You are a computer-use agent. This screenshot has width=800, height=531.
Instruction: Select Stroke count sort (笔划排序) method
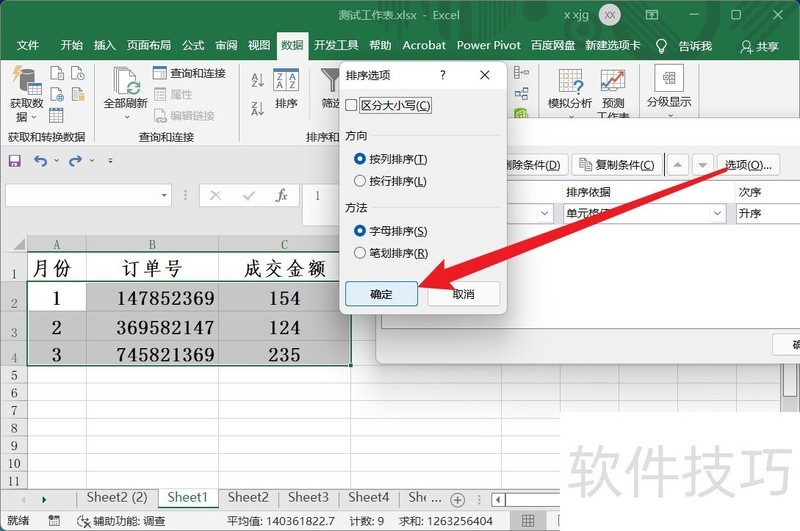360,253
